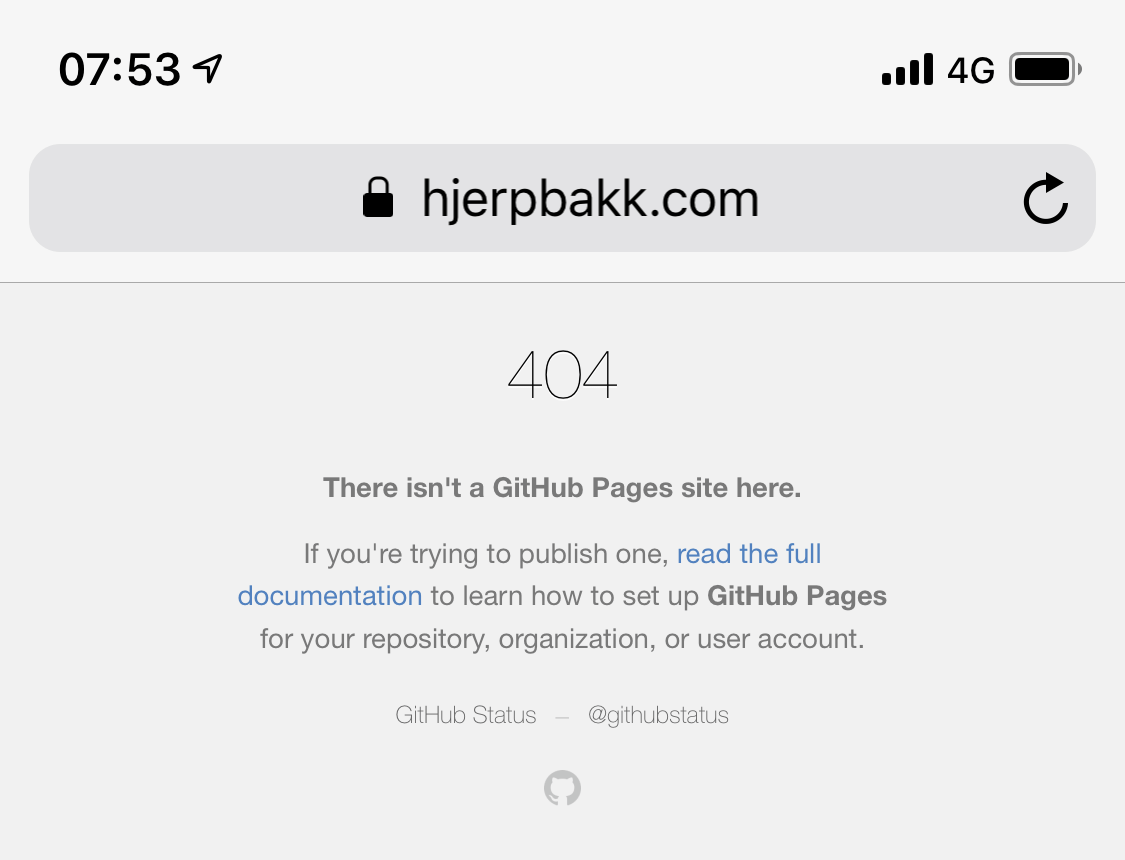The image size is (1125, 860).
Task: Tap the battery indicator icon
Action: 1045,70
